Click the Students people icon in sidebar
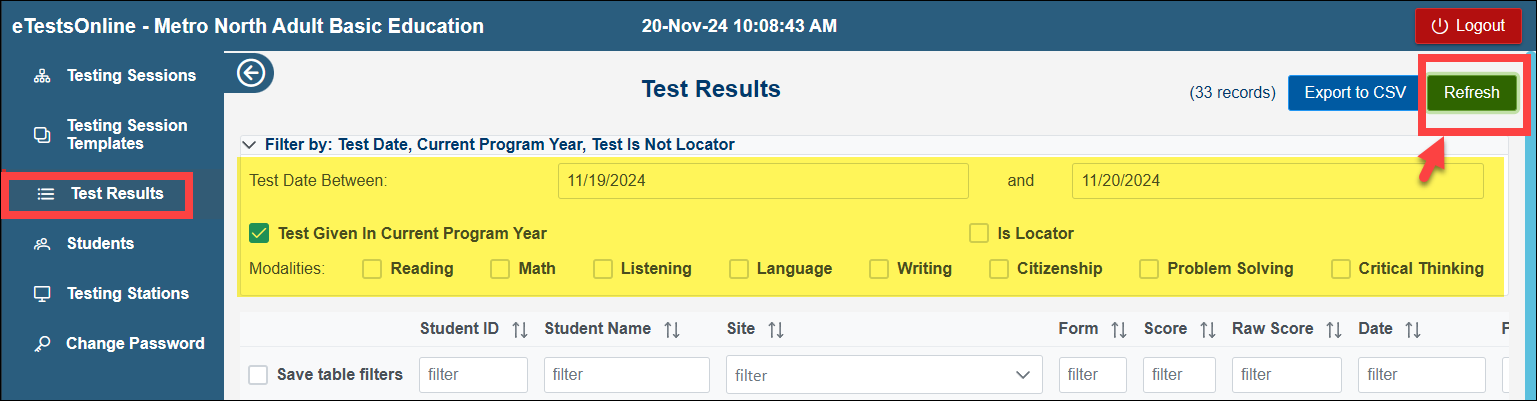The image size is (1537, 401). [42, 244]
